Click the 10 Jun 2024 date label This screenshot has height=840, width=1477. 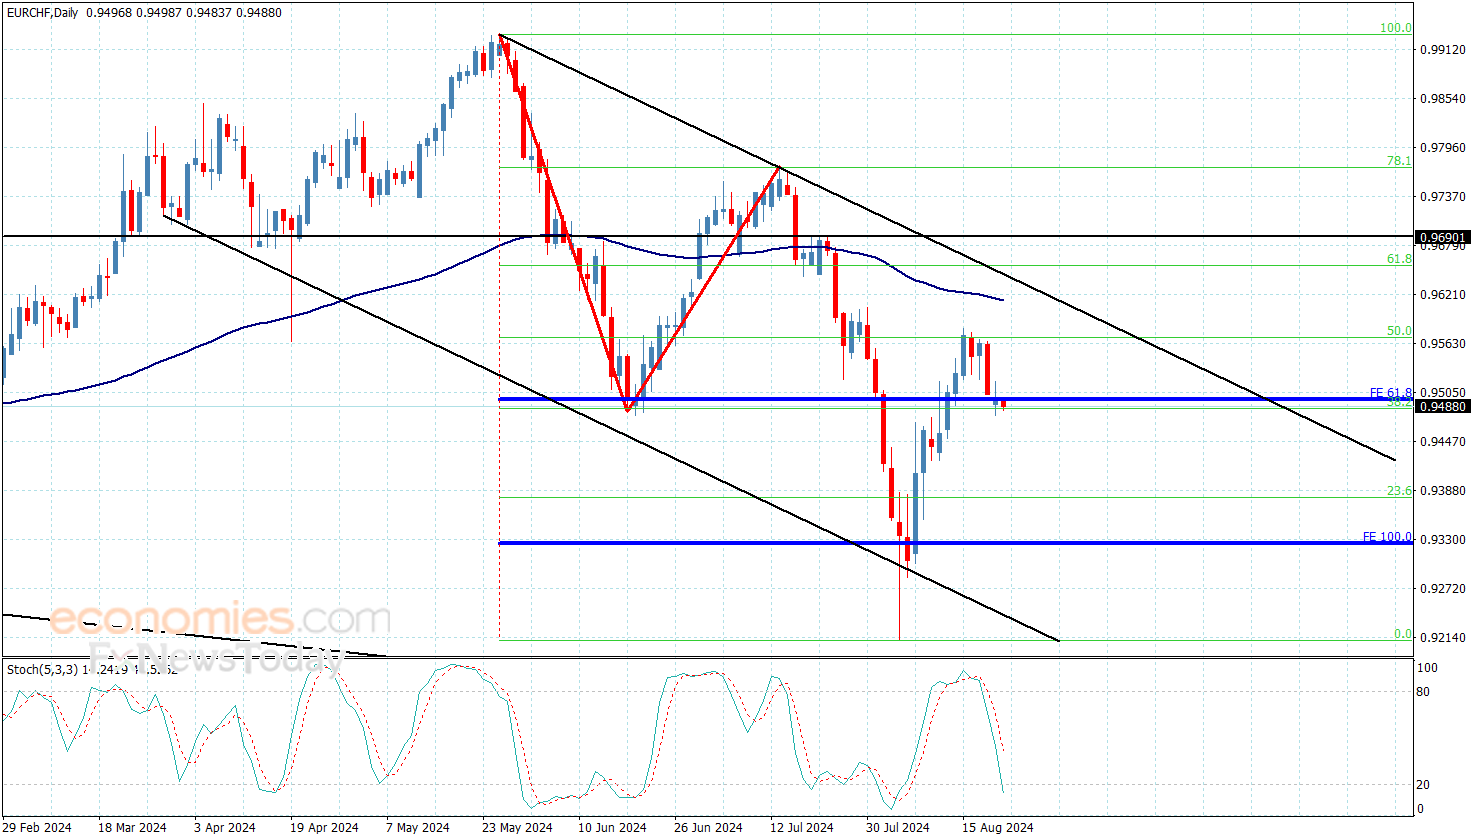(612, 827)
